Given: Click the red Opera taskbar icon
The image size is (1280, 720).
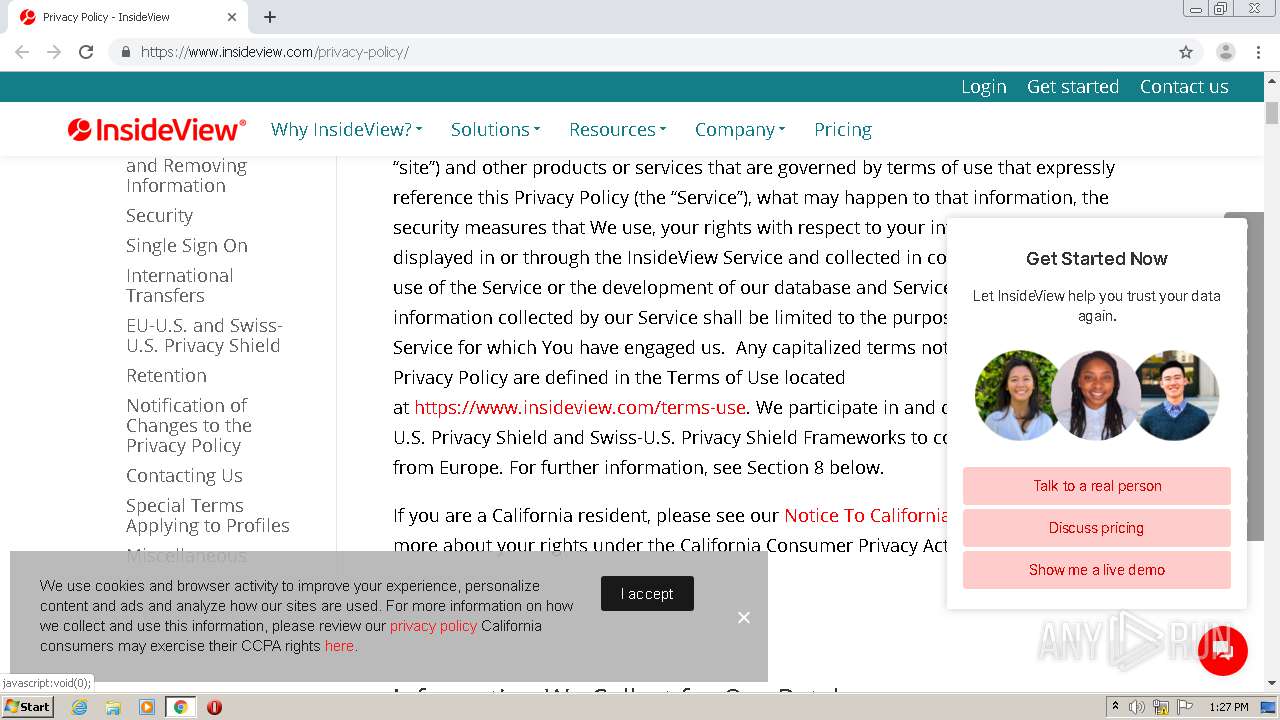Looking at the screenshot, I should pyautogui.click(x=214, y=707).
